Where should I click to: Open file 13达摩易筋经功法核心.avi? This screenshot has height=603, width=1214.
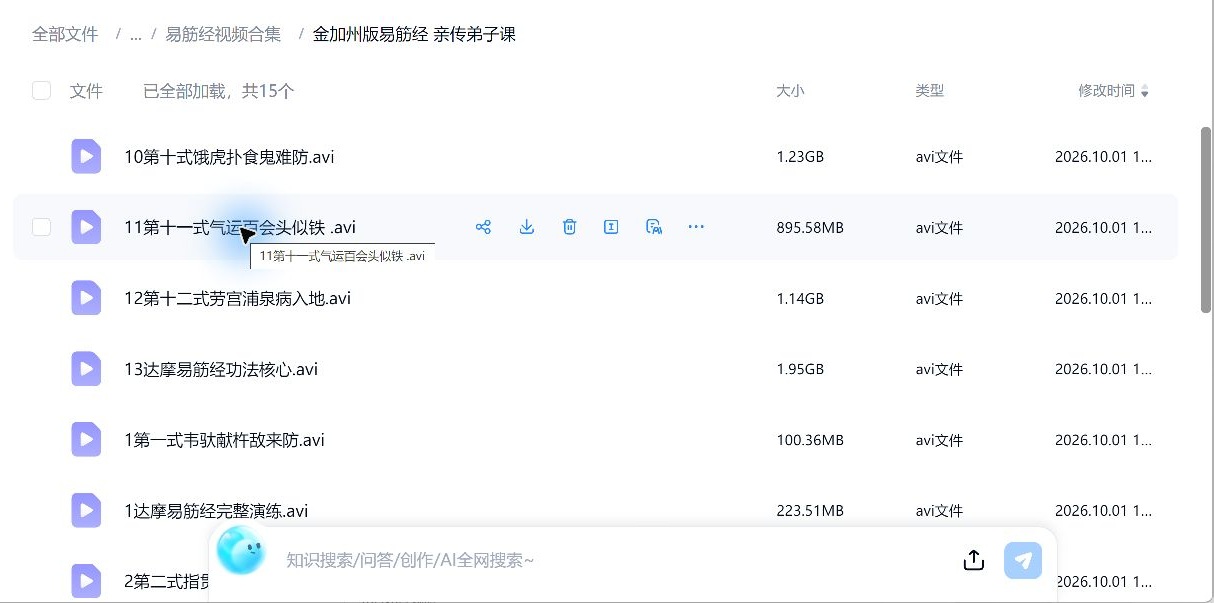coord(221,370)
